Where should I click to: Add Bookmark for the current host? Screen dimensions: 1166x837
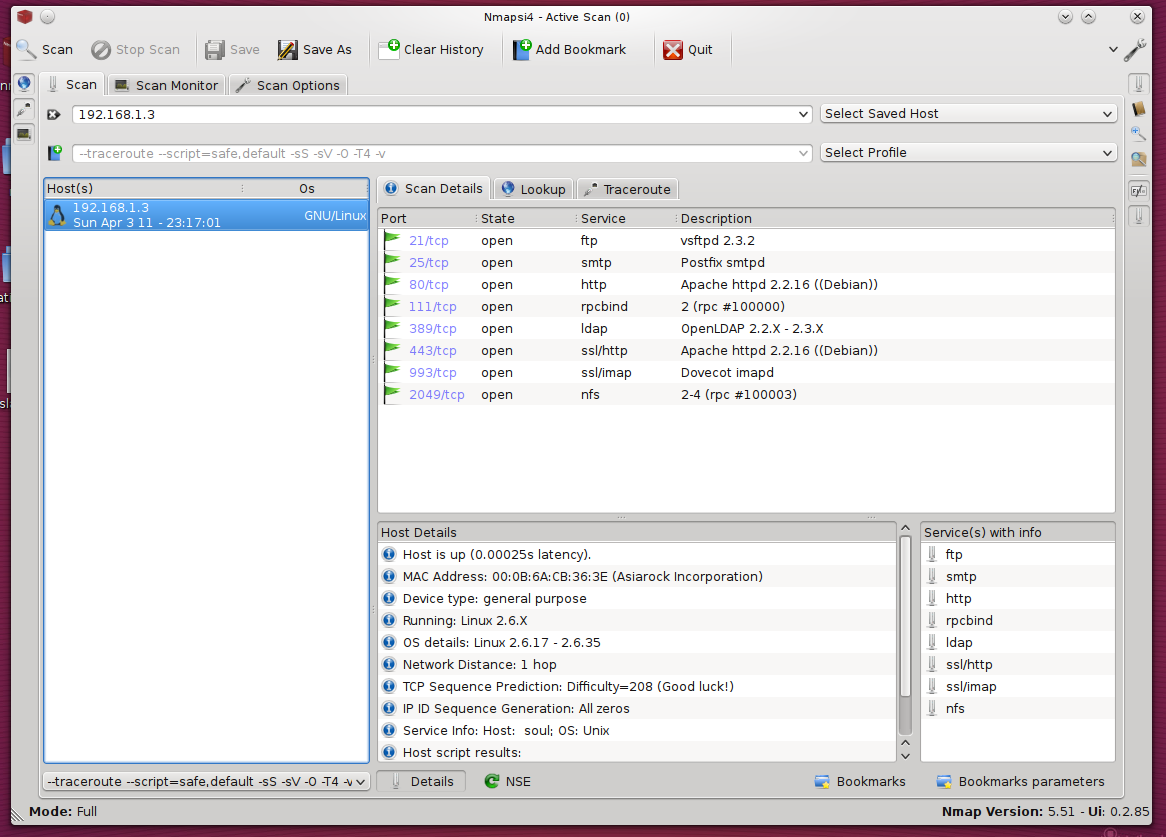click(570, 50)
